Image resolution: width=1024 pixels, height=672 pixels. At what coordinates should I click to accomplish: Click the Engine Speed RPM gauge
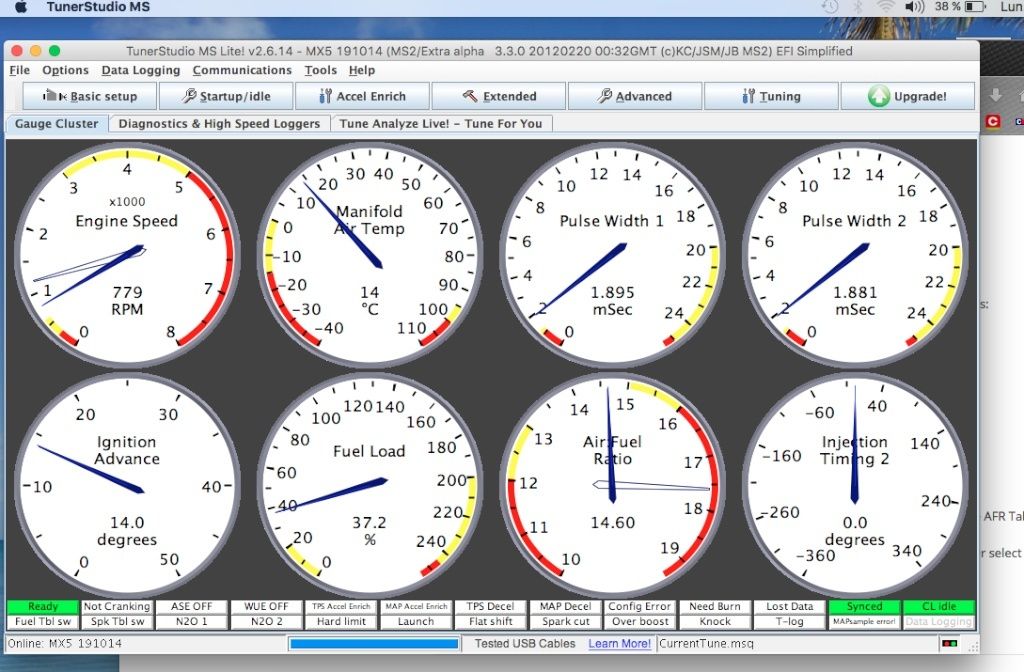tap(127, 255)
